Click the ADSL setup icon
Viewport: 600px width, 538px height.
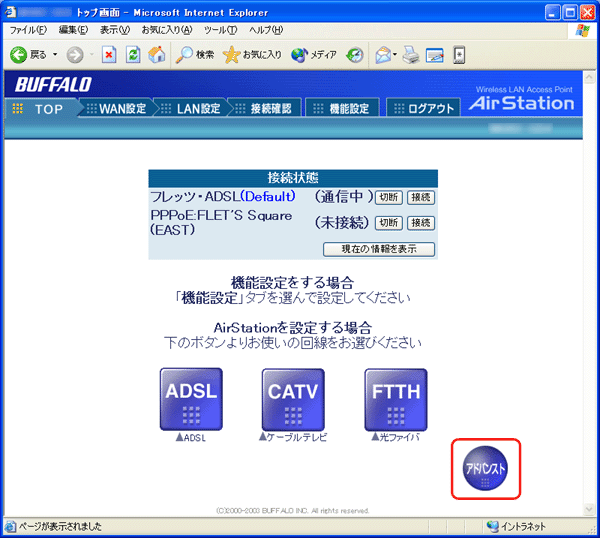click(191, 399)
